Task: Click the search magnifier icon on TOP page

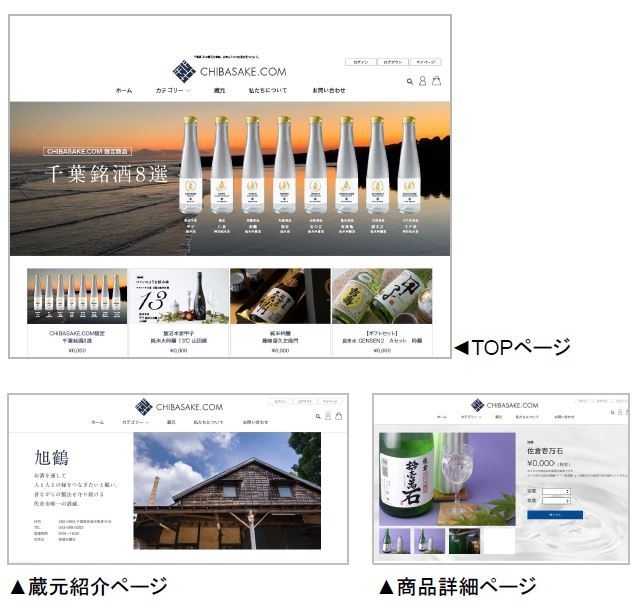Action: tap(410, 81)
